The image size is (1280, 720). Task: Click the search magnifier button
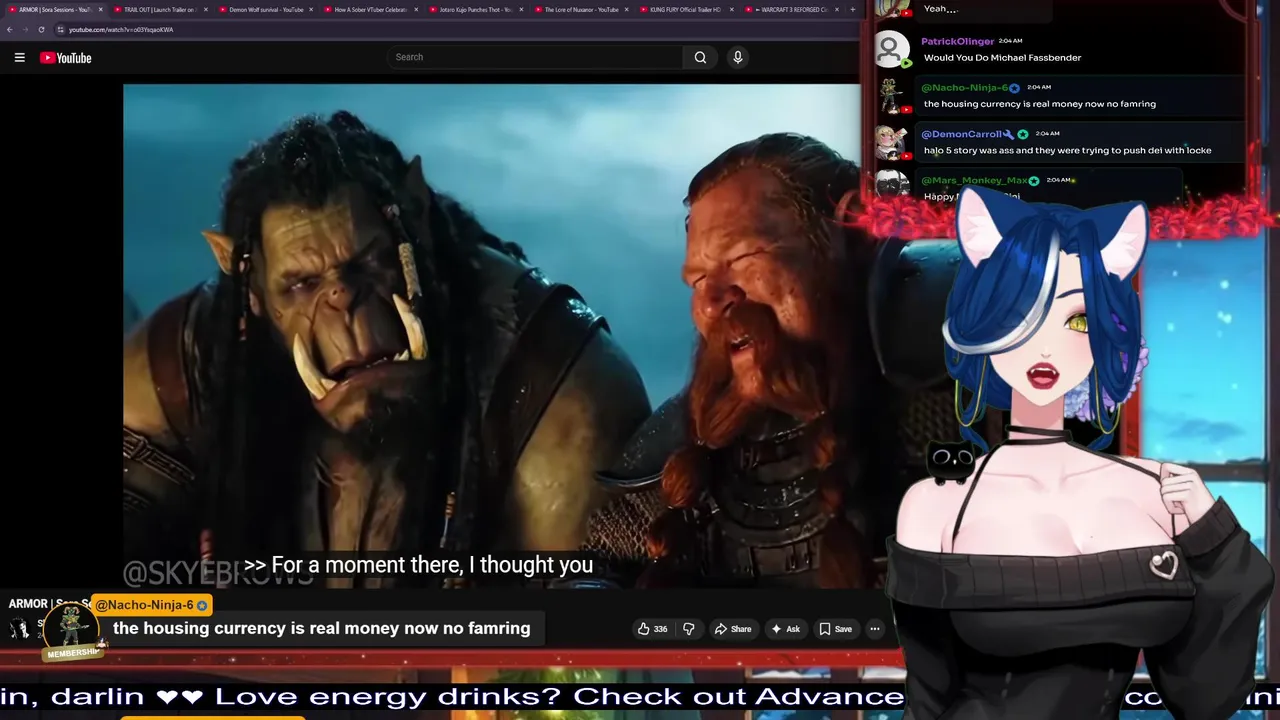pyautogui.click(x=700, y=57)
